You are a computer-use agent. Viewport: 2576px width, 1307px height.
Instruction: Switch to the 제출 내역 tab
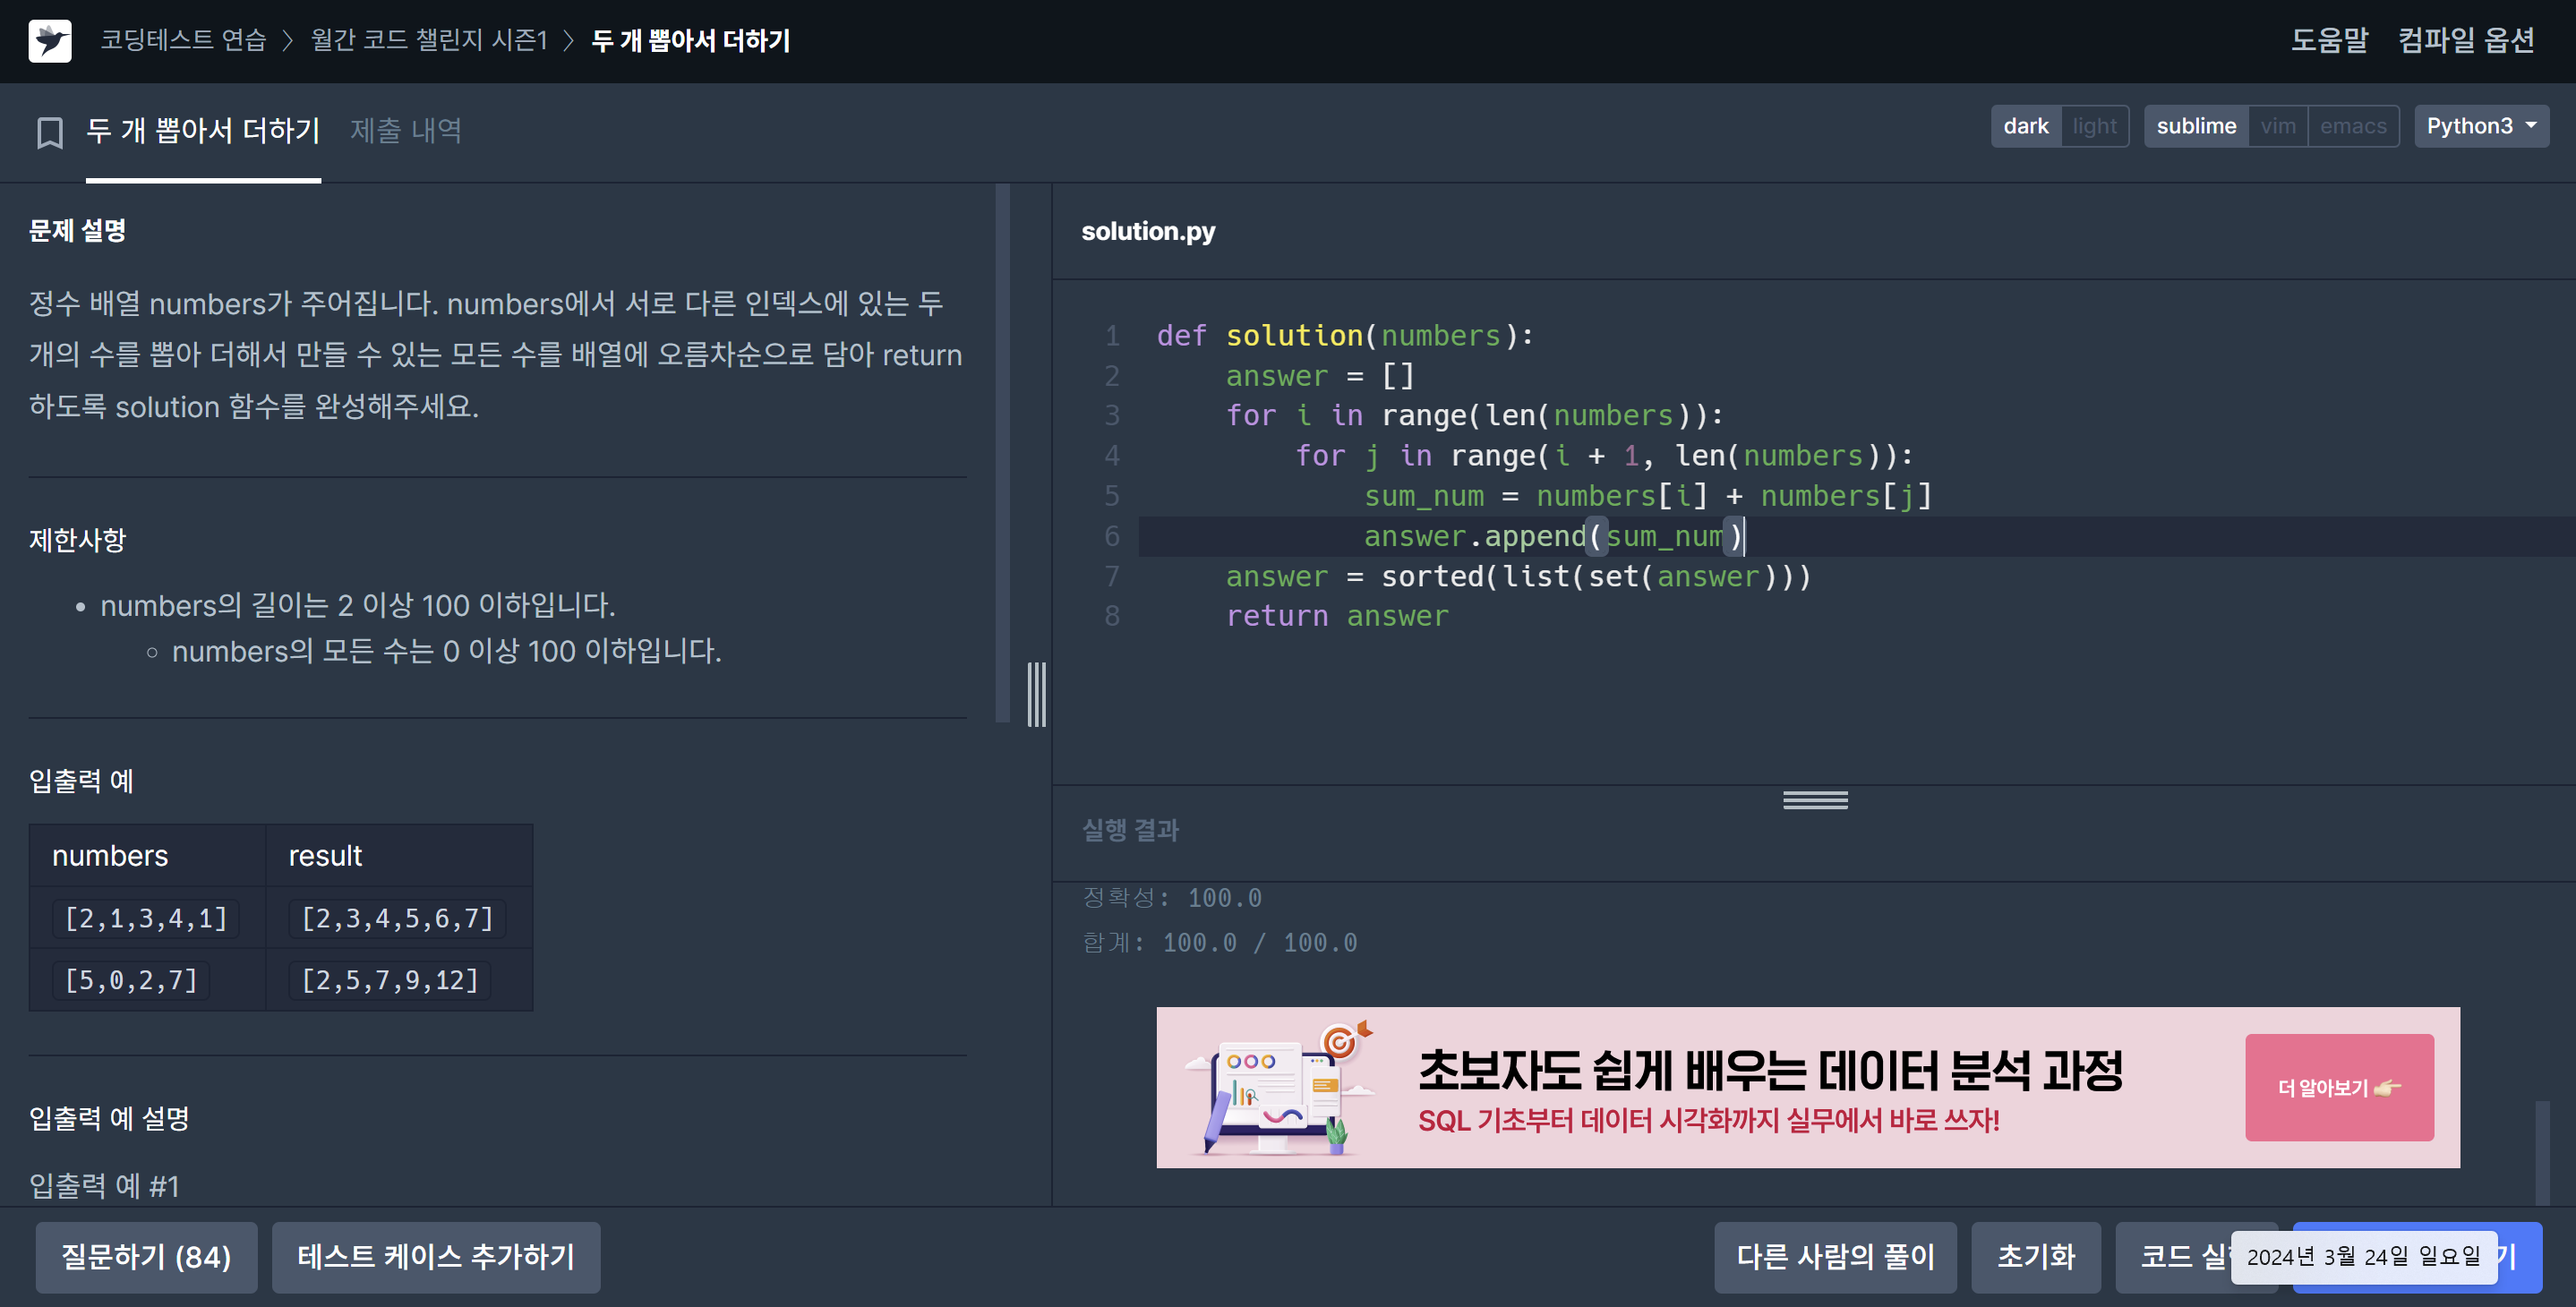tap(405, 129)
